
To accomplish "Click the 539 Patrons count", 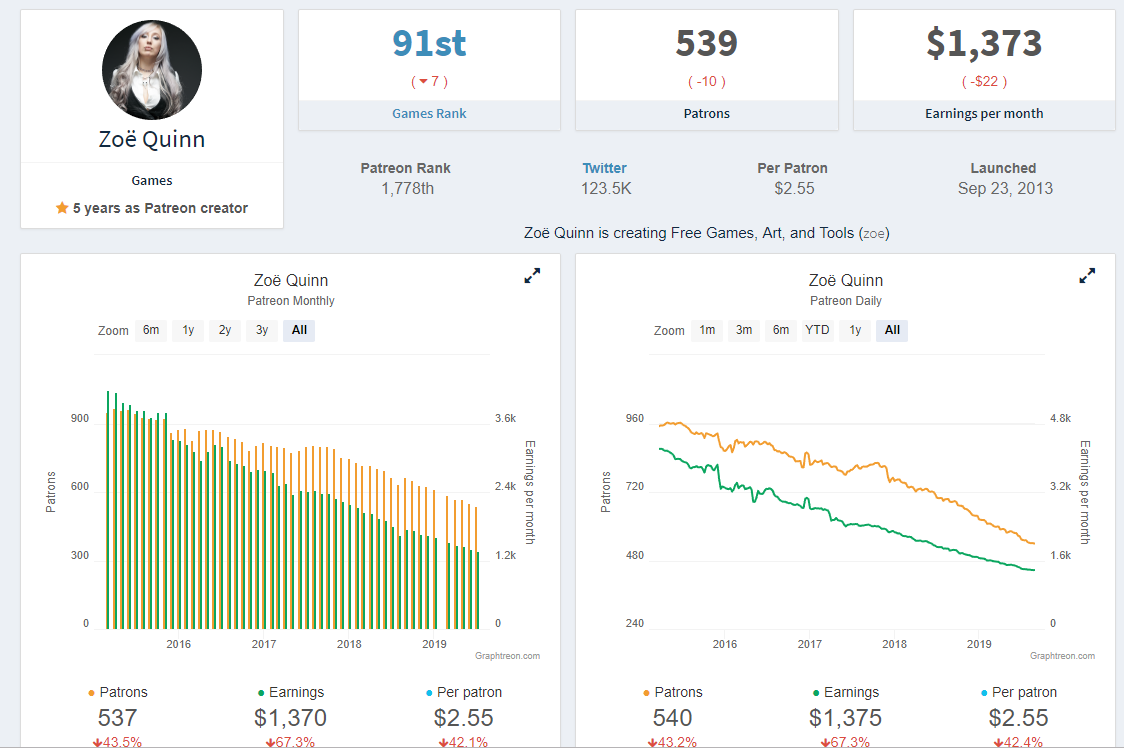I will [706, 43].
